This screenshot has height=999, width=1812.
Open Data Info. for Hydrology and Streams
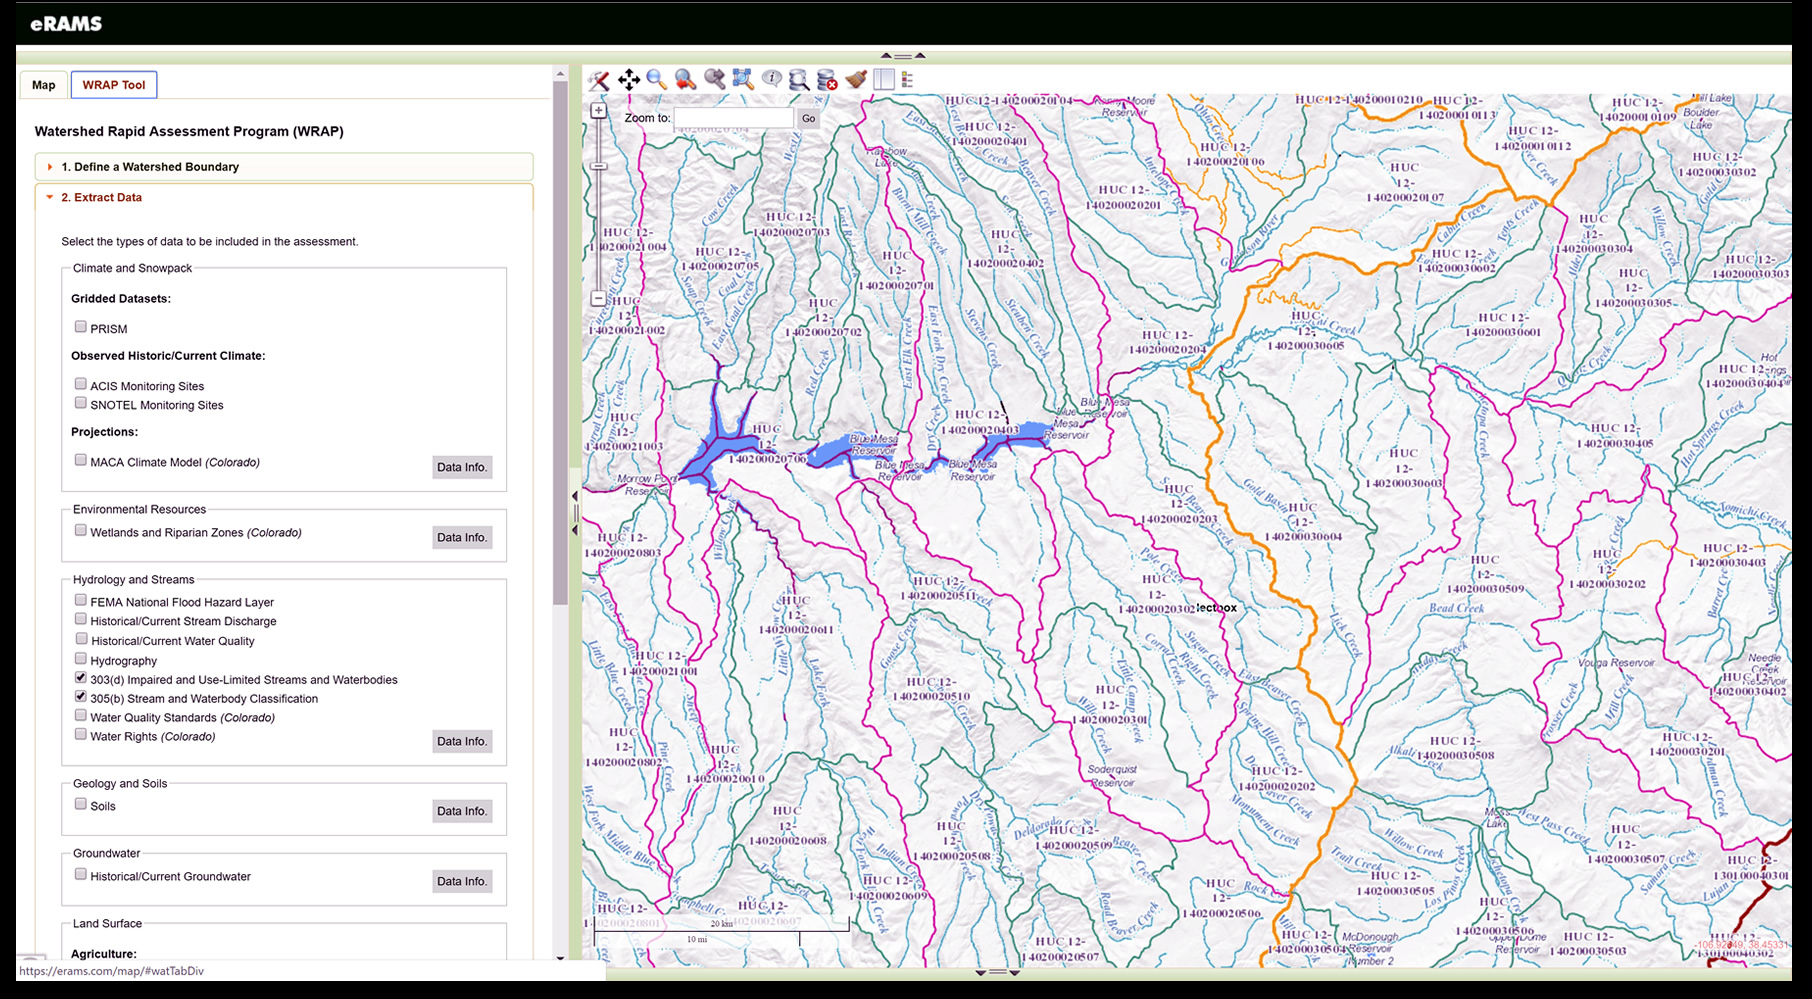click(462, 741)
